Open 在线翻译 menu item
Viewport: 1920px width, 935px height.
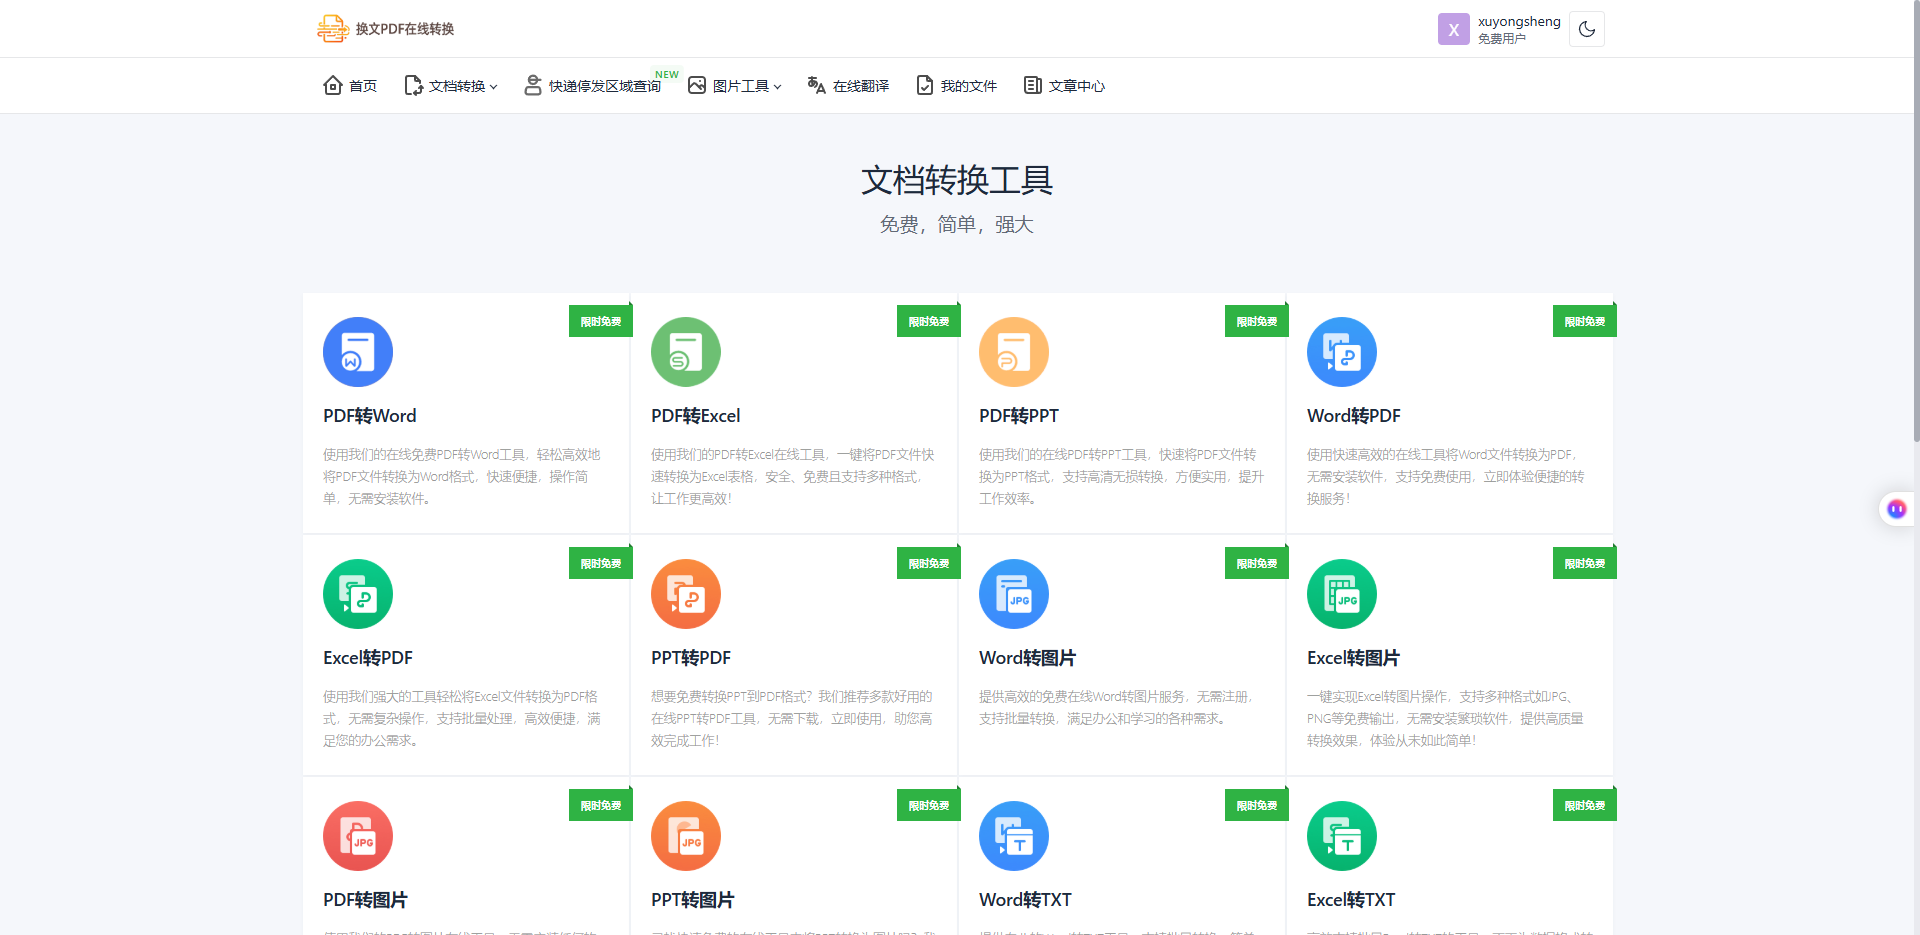pyautogui.click(x=861, y=86)
